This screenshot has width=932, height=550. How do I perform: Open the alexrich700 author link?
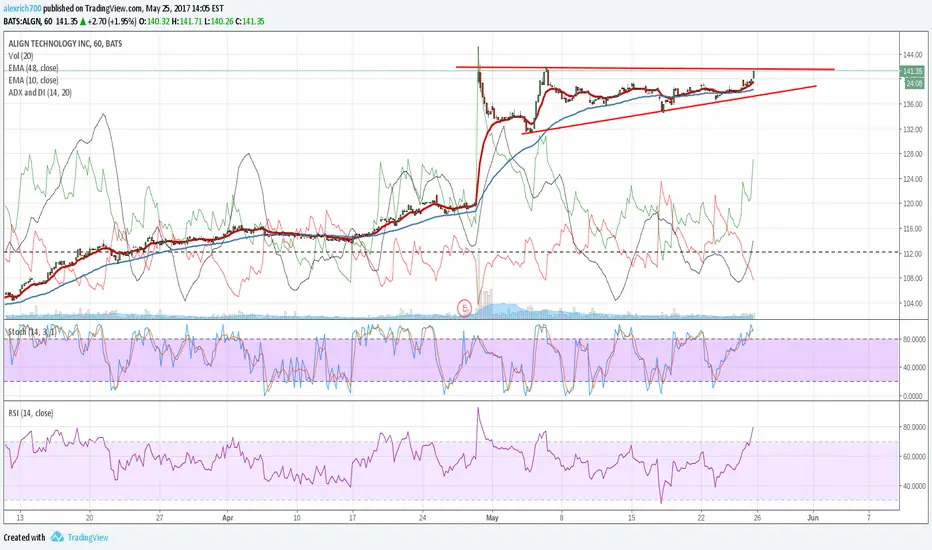(23, 9)
